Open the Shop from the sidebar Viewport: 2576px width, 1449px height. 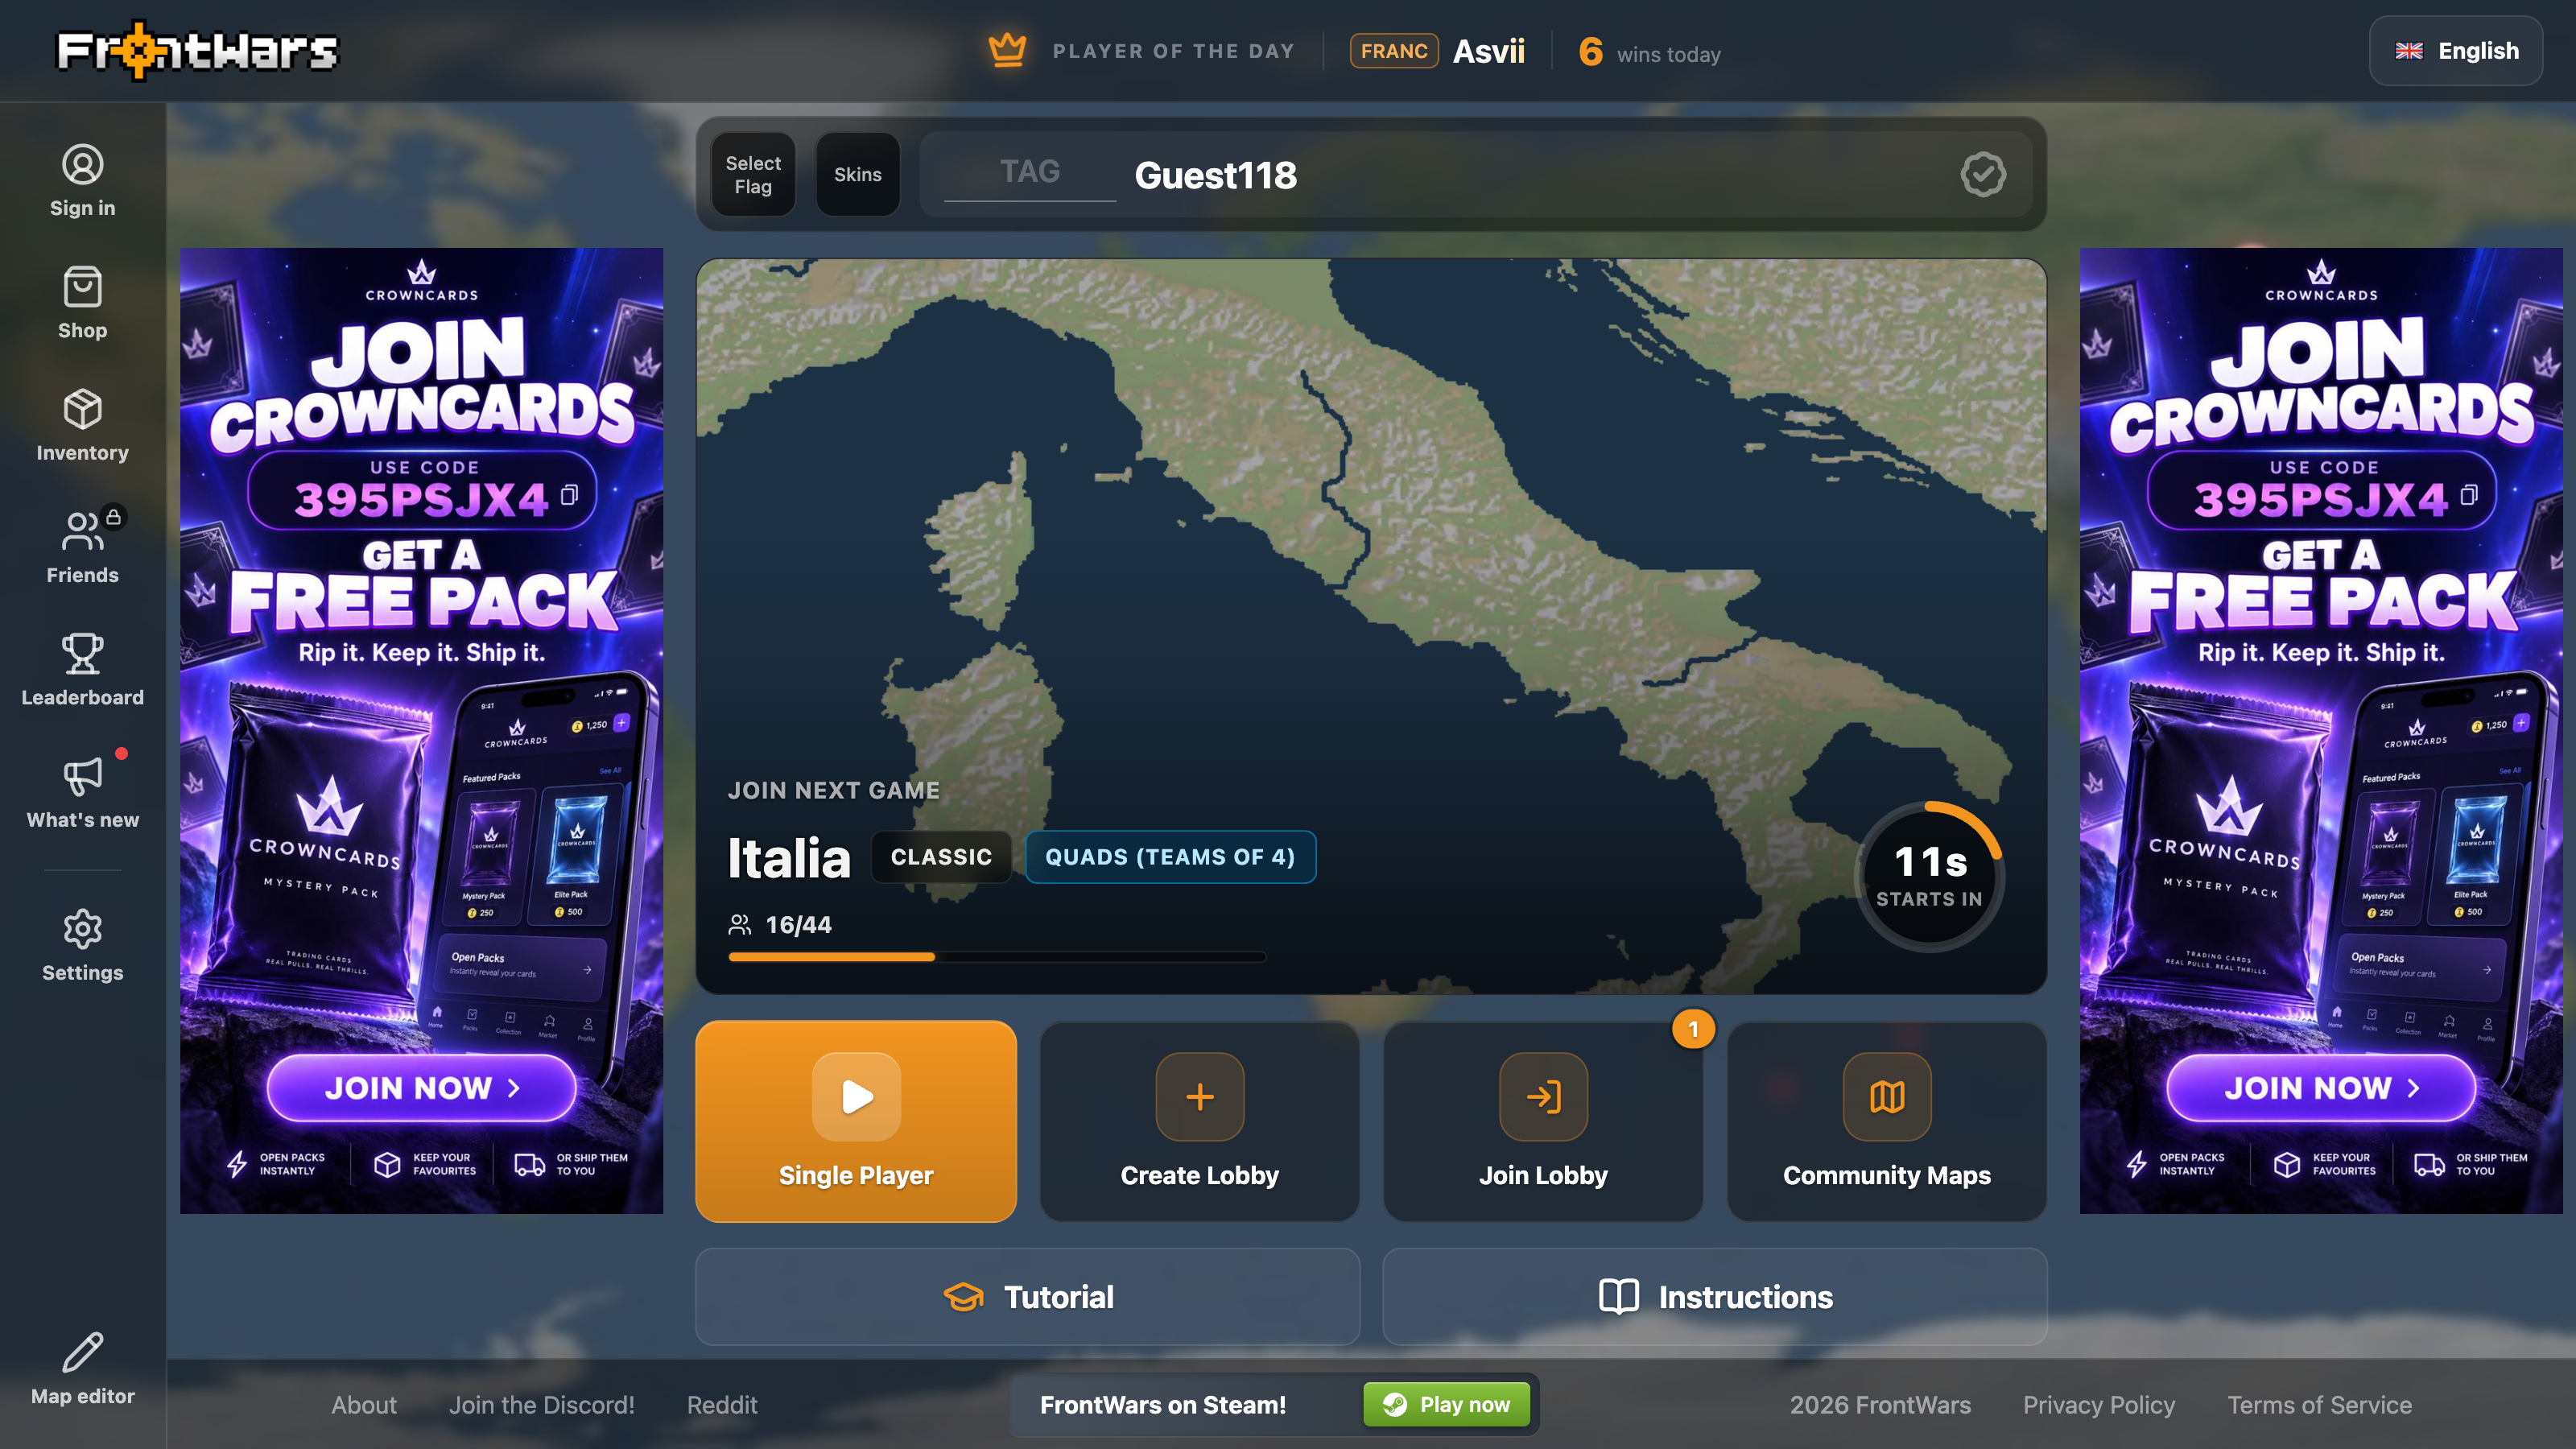point(82,303)
